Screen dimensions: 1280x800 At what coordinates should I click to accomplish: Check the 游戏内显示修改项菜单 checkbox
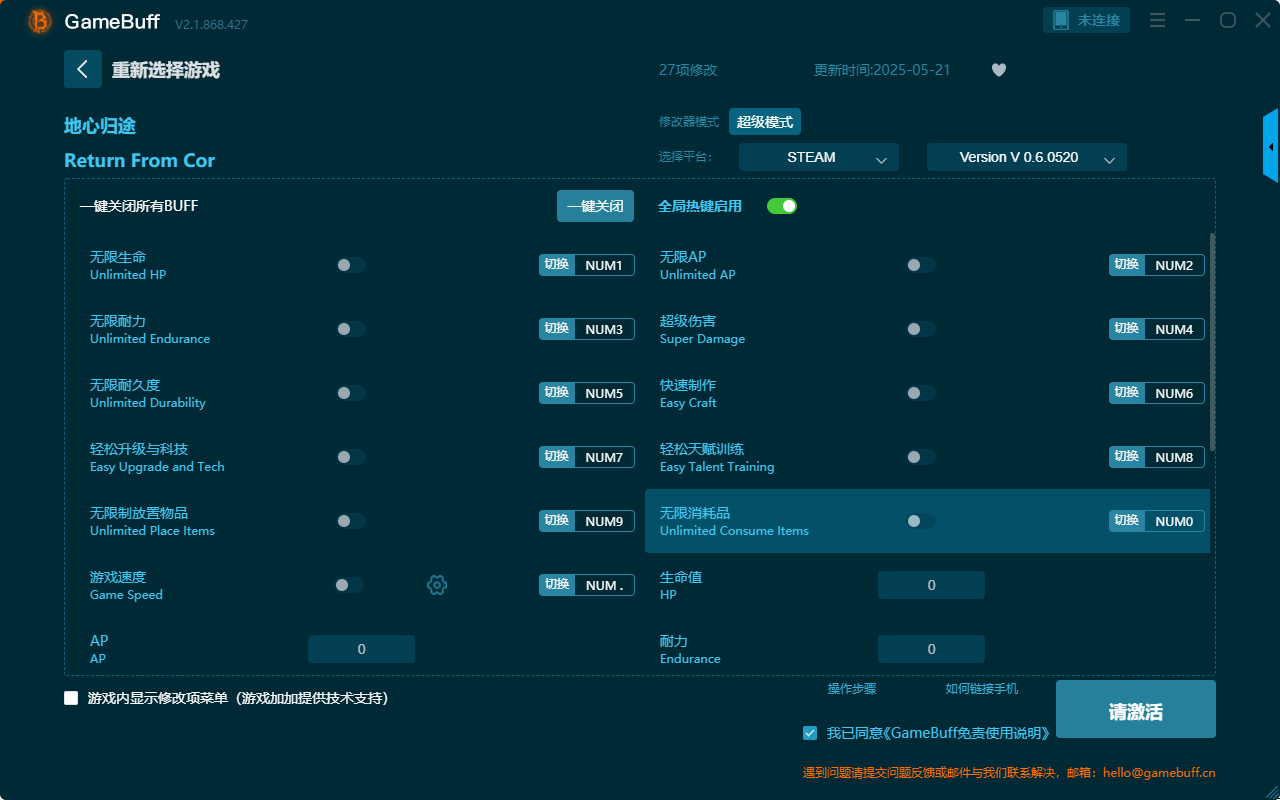click(x=71, y=698)
